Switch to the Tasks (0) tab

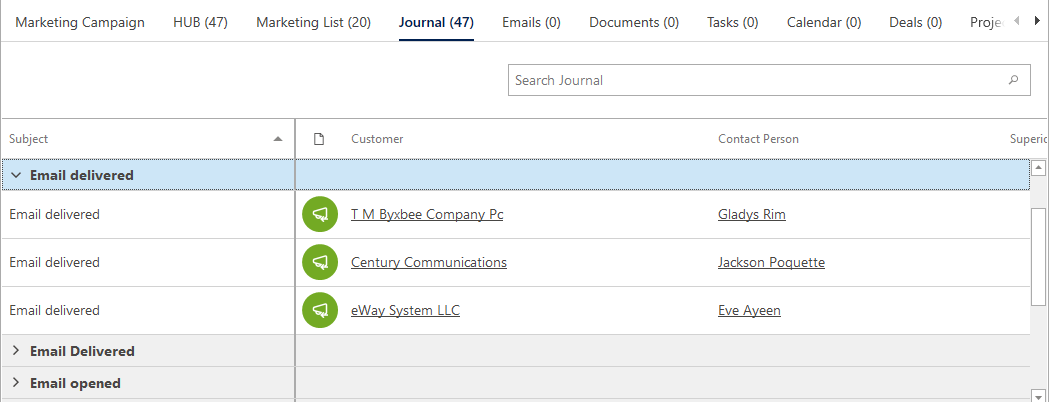pyautogui.click(x=733, y=22)
